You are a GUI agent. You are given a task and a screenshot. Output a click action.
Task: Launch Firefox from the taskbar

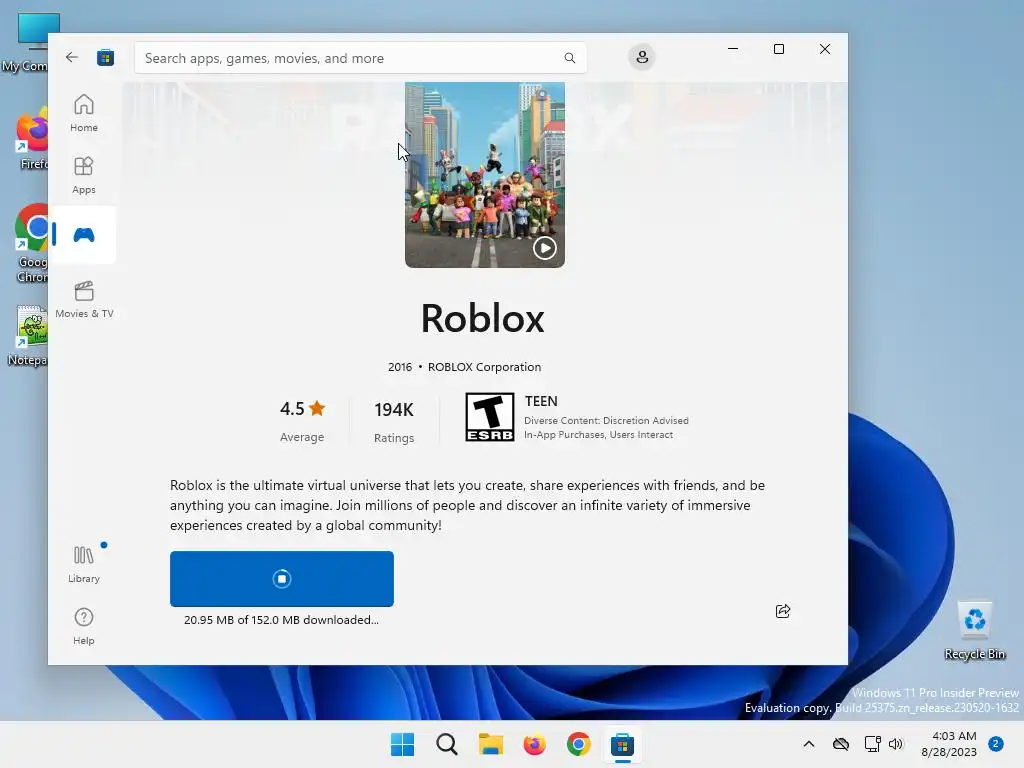coord(534,744)
